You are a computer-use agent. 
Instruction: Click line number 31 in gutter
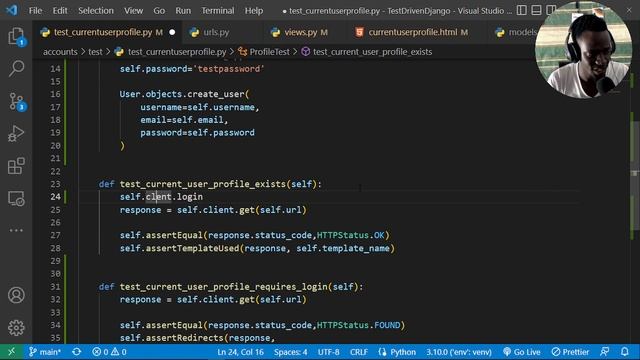(x=55, y=287)
